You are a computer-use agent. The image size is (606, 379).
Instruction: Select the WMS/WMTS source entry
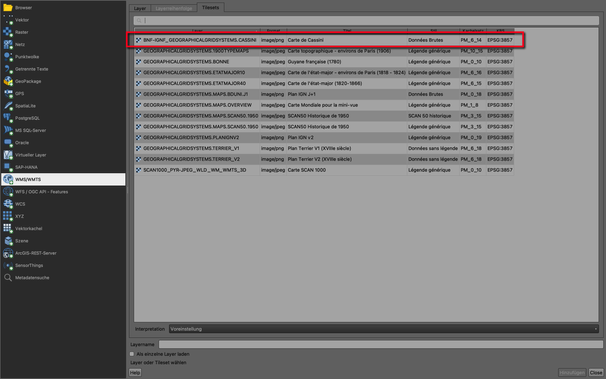[x=63, y=179]
